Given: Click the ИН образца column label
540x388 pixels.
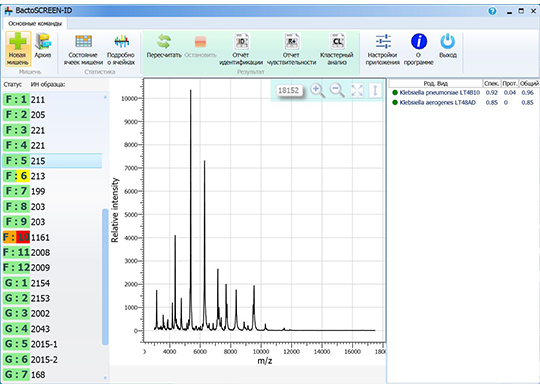Looking at the screenshot, I should tap(48, 84).
